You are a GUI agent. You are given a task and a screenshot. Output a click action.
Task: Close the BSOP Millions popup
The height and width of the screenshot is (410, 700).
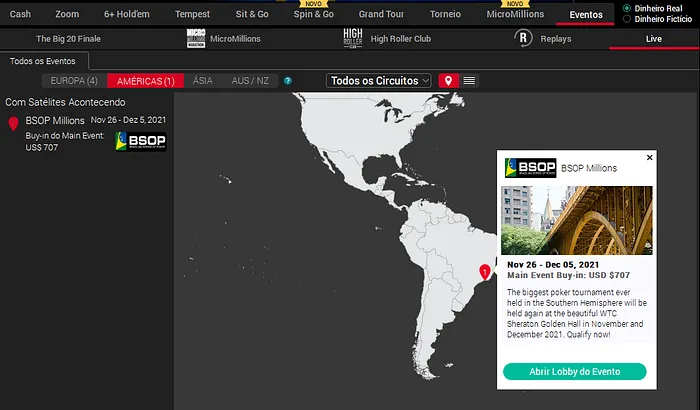(x=649, y=157)
